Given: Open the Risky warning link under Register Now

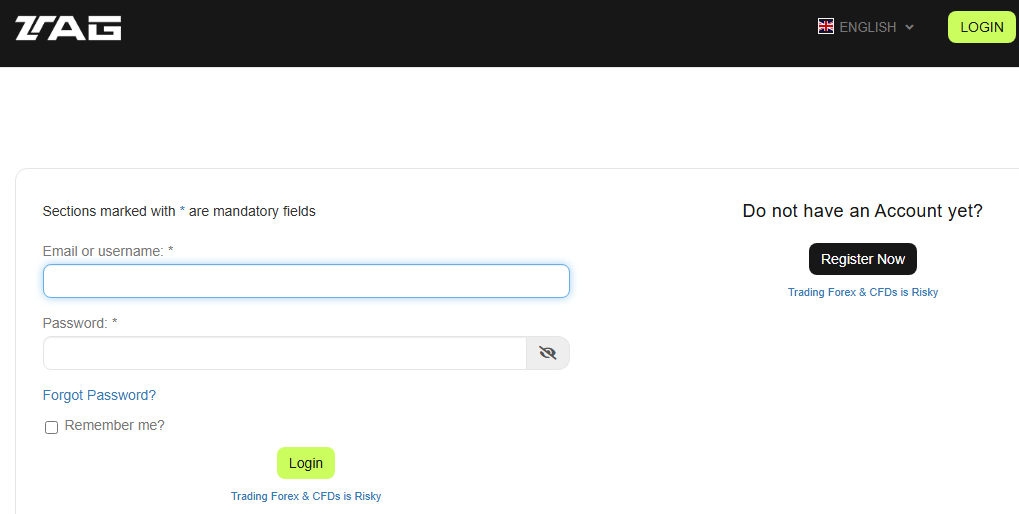Looking at the screenshot, I should tap(862, 292).
